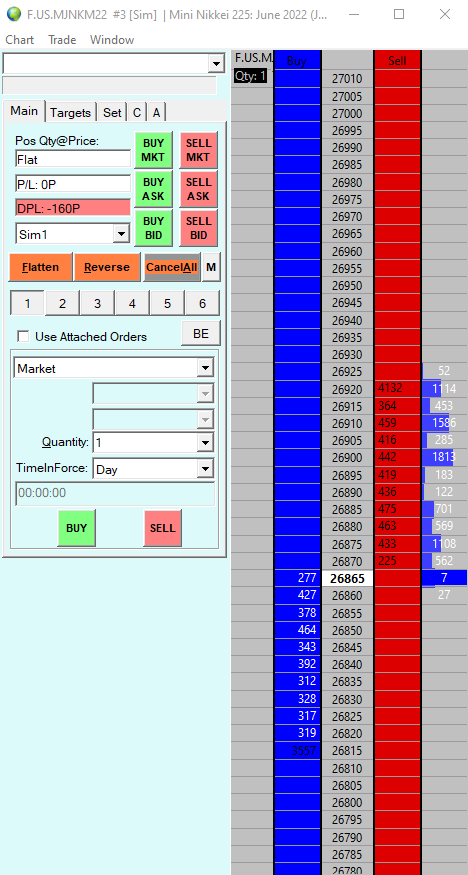Image resolution: width=468 pixels, height=875 pixels.
Task: Maximize the trading DOM window
Action: click(399, 14)
